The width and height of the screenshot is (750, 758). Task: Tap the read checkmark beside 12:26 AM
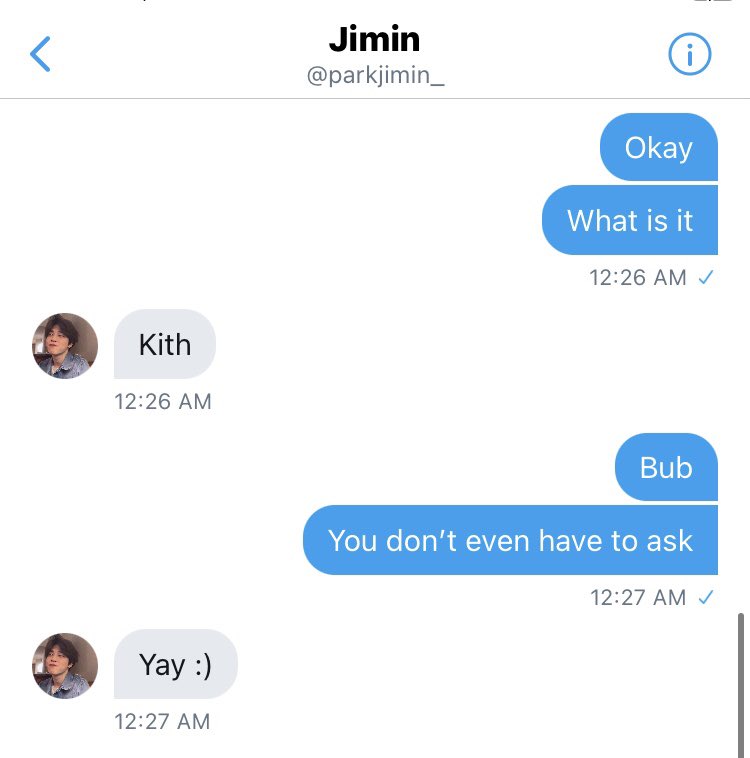coord(706,277)
